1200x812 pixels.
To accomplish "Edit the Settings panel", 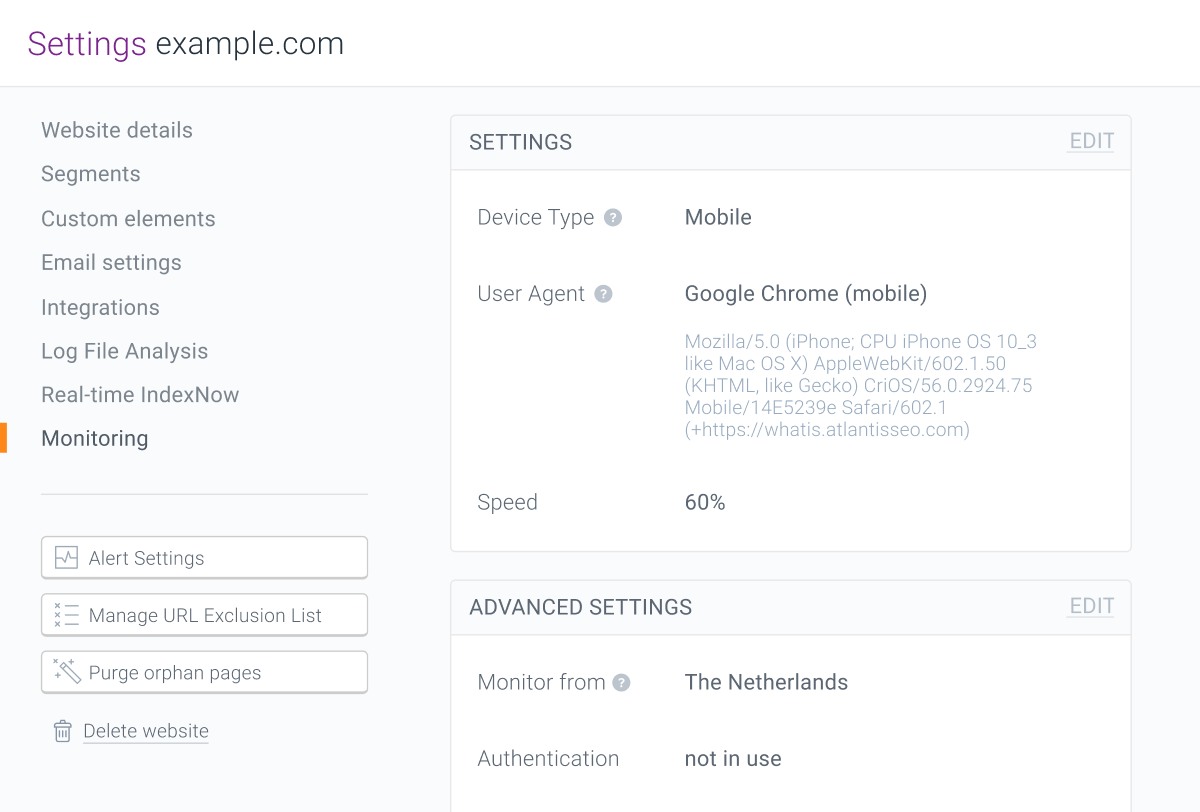I will 1091,141.
